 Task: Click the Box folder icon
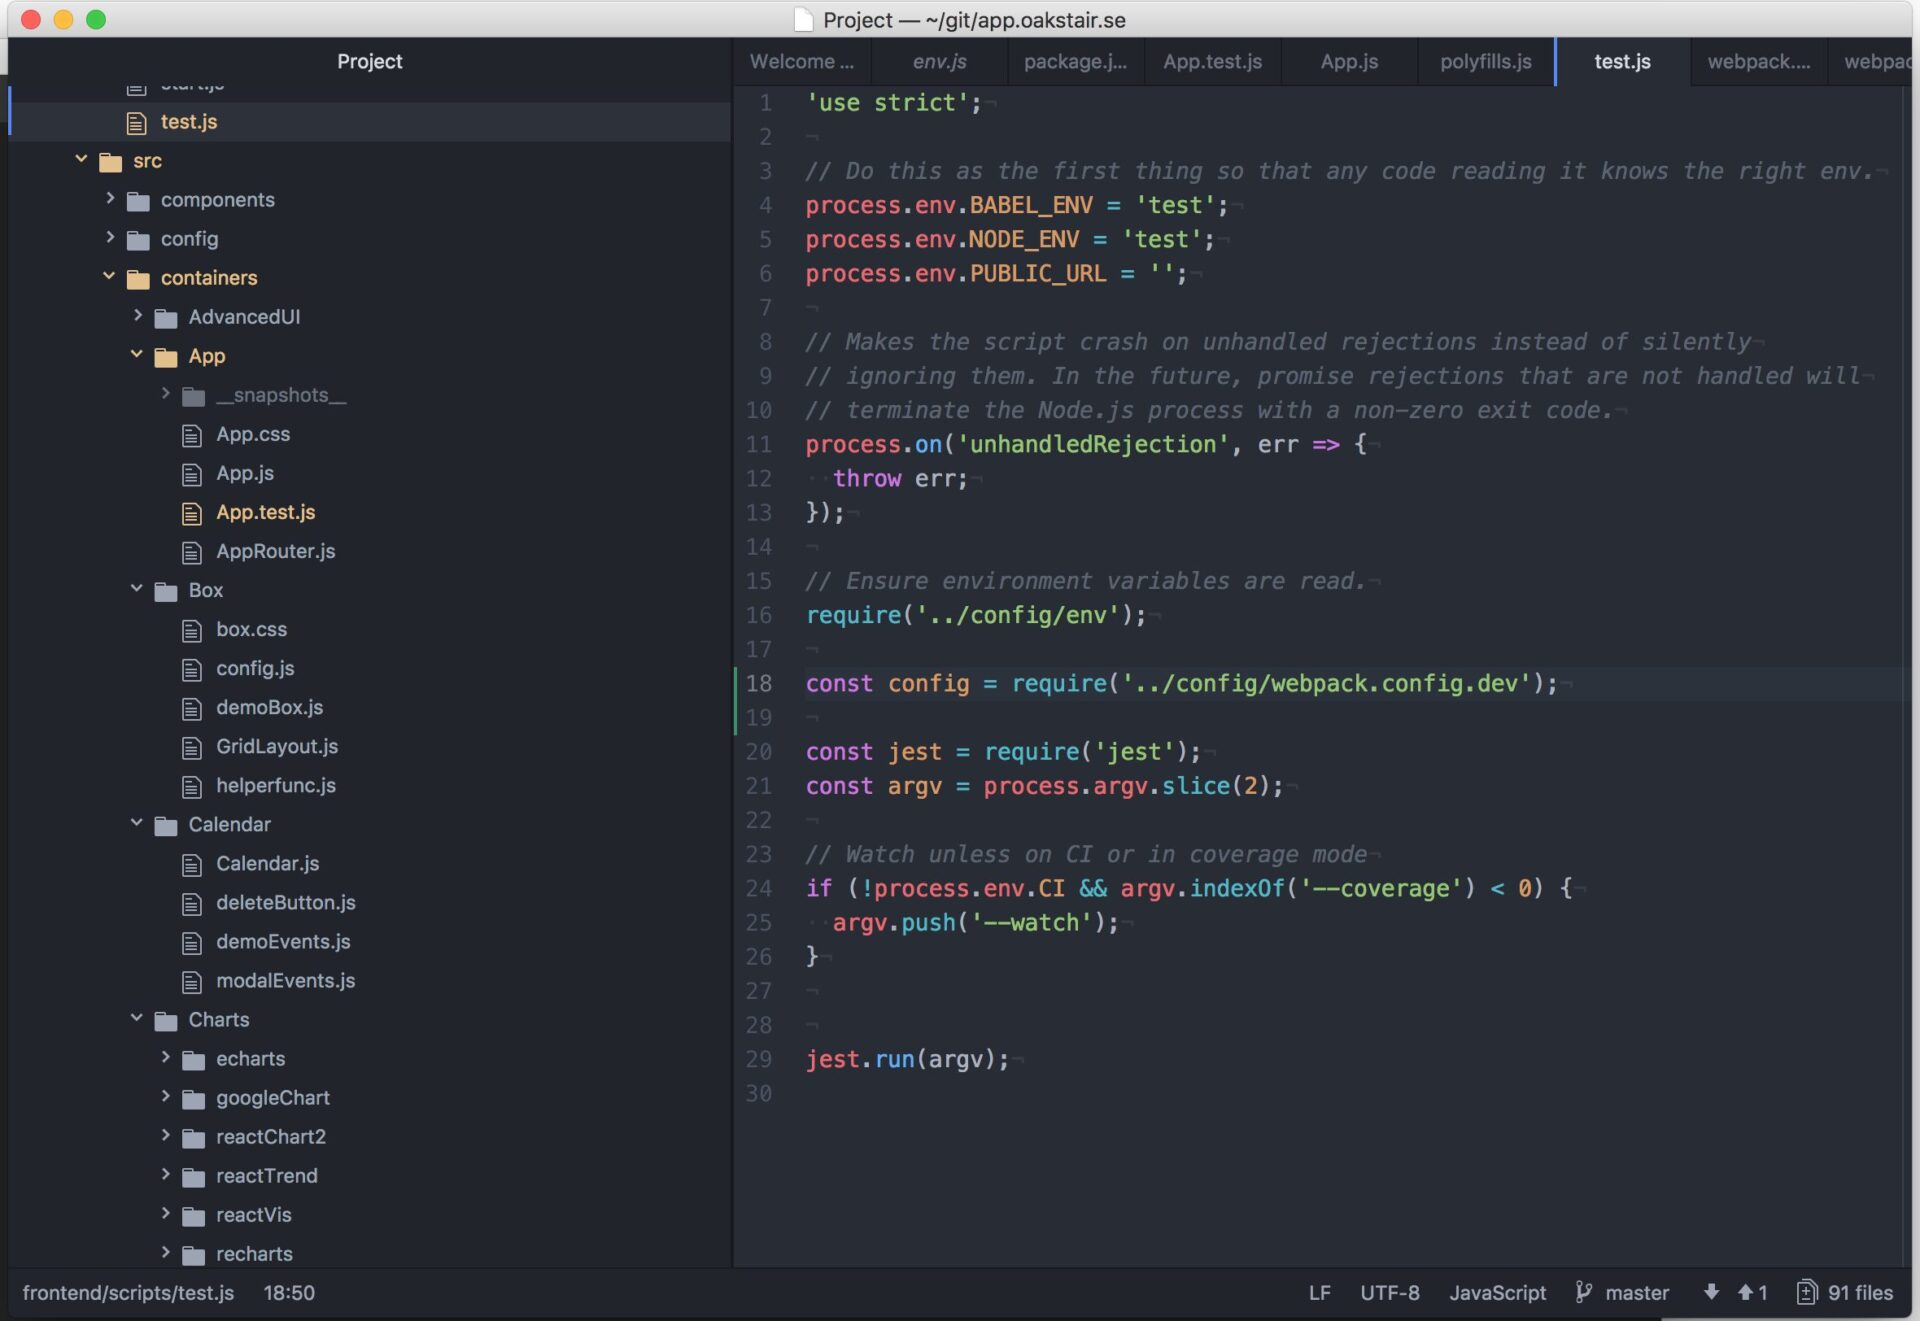(x=166, y=591)
